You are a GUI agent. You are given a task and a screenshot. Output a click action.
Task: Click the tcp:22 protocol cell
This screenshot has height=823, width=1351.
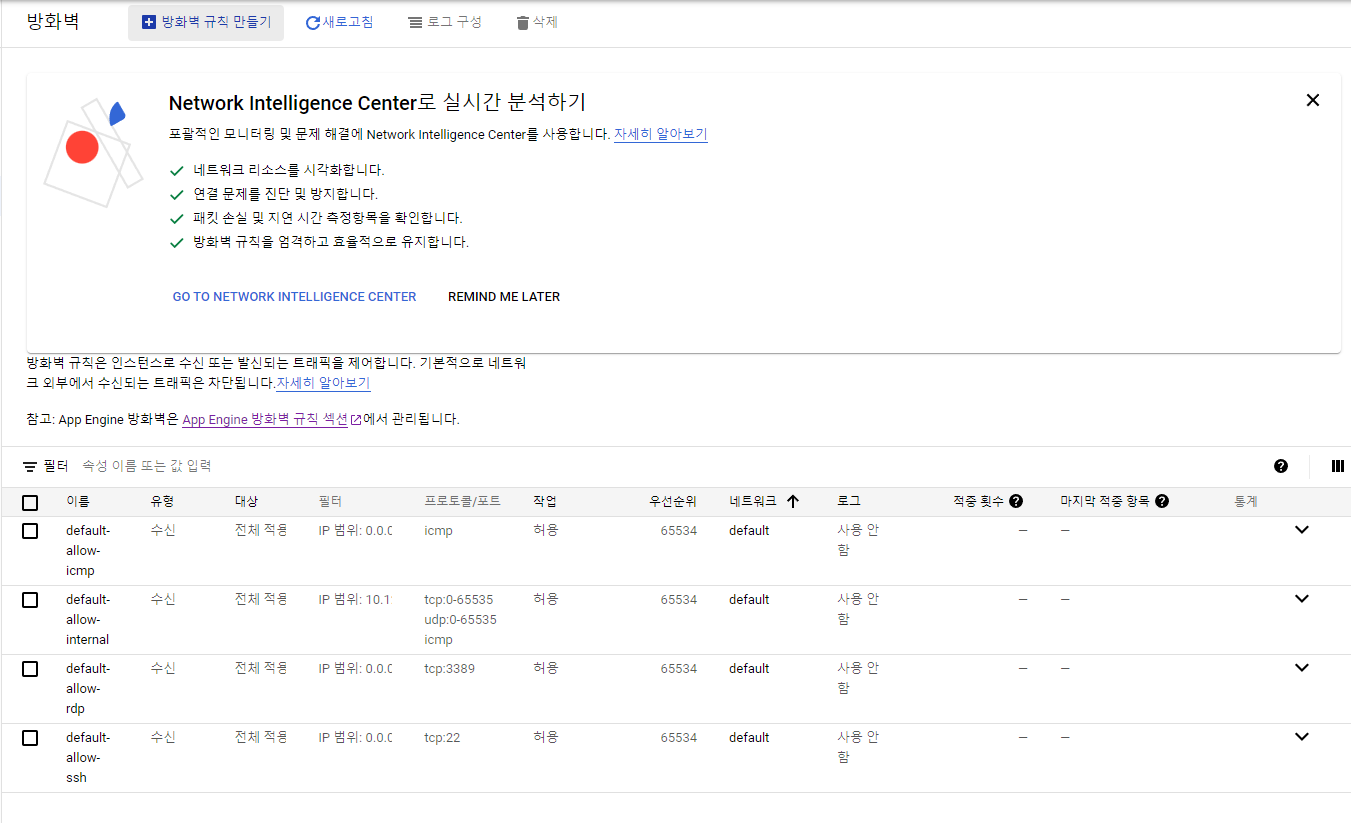point(442,738)
